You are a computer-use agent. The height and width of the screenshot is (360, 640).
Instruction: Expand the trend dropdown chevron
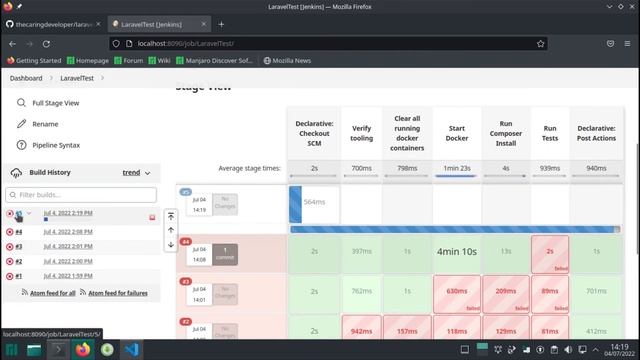coord(148,173)
